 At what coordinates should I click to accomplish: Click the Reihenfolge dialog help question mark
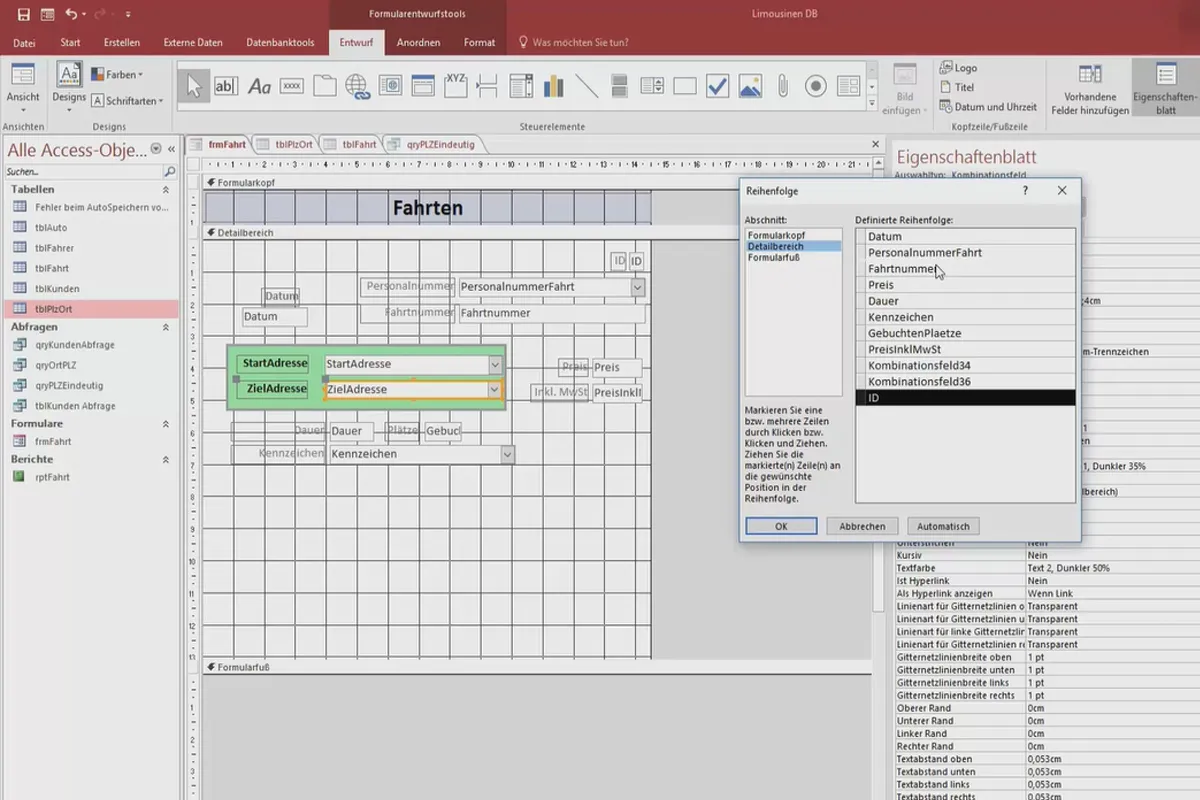pyautogui.click(x=1026, y=190)
